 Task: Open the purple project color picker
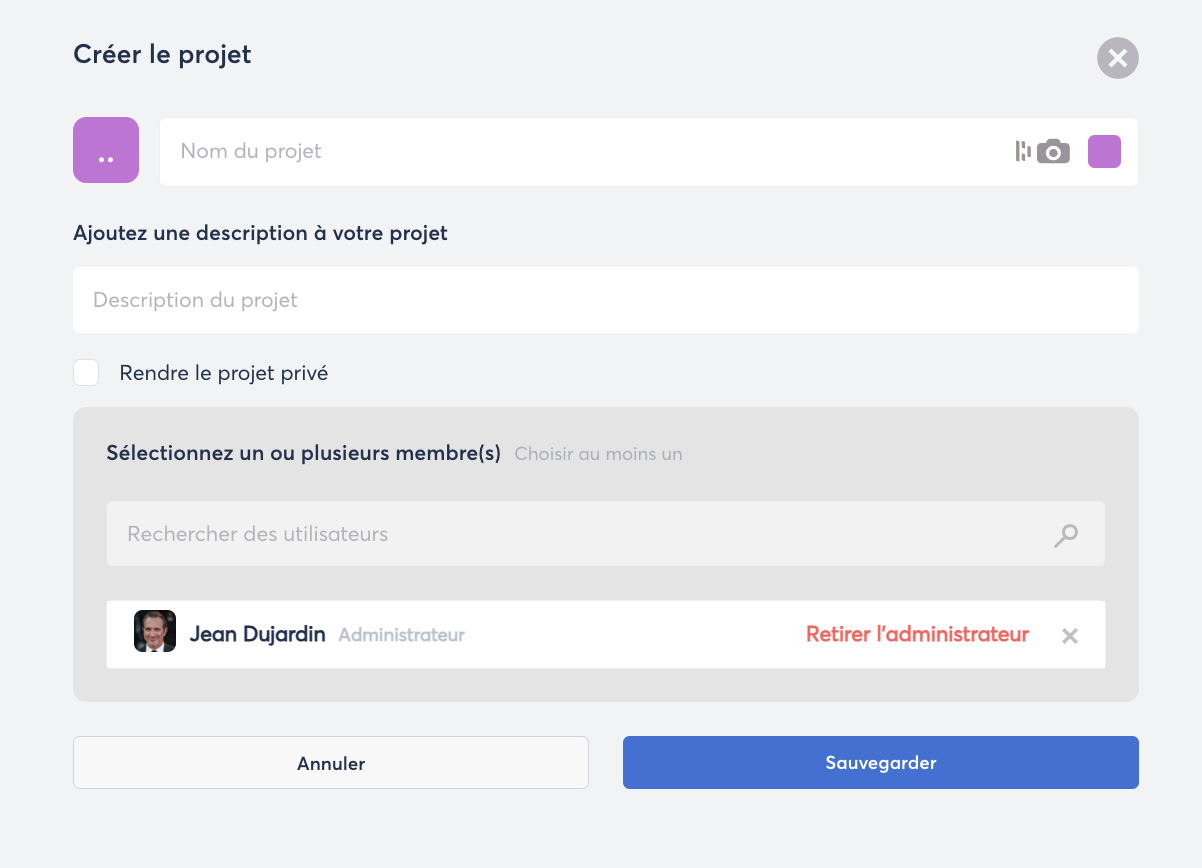click(1104, 152)
